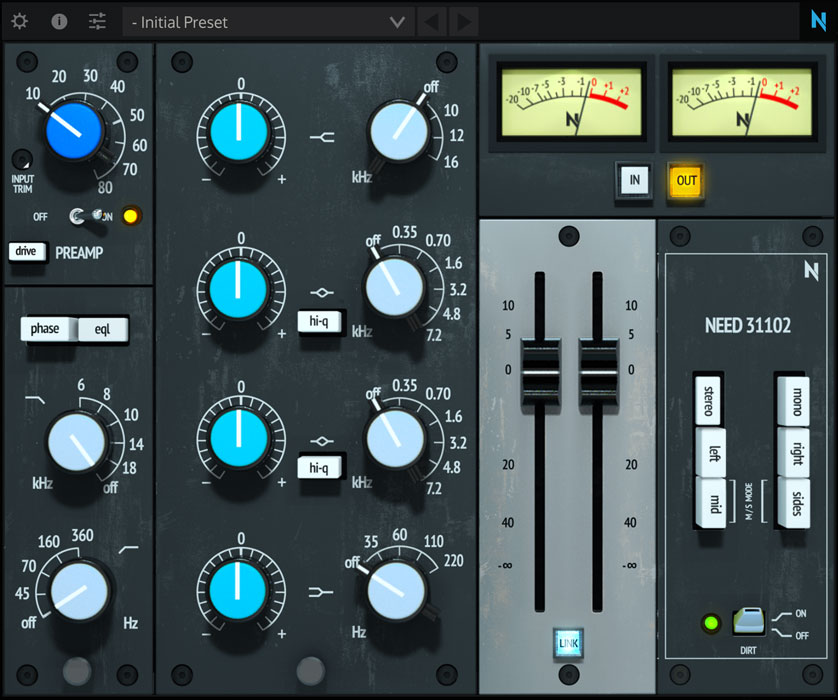Screen dimensions: 838x700
Task: Click the high shelf curve icon
Action: 322,138
